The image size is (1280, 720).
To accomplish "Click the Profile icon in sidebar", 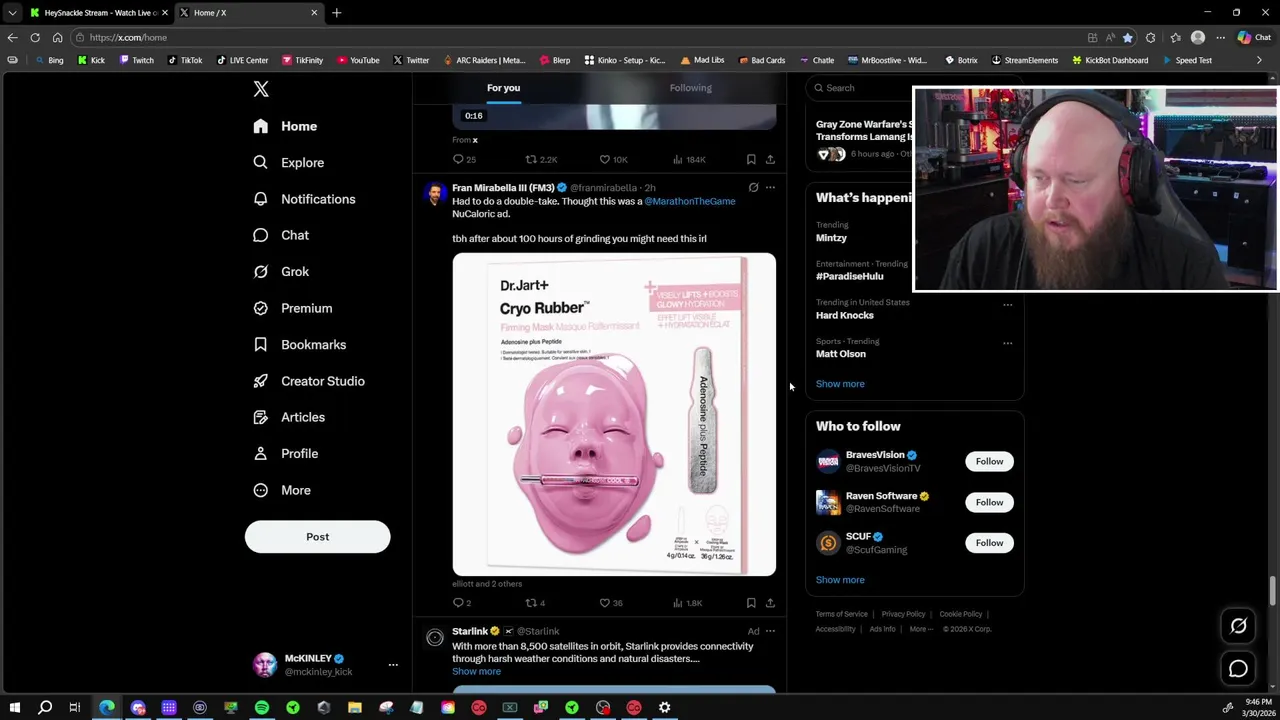I will point(260,453).
